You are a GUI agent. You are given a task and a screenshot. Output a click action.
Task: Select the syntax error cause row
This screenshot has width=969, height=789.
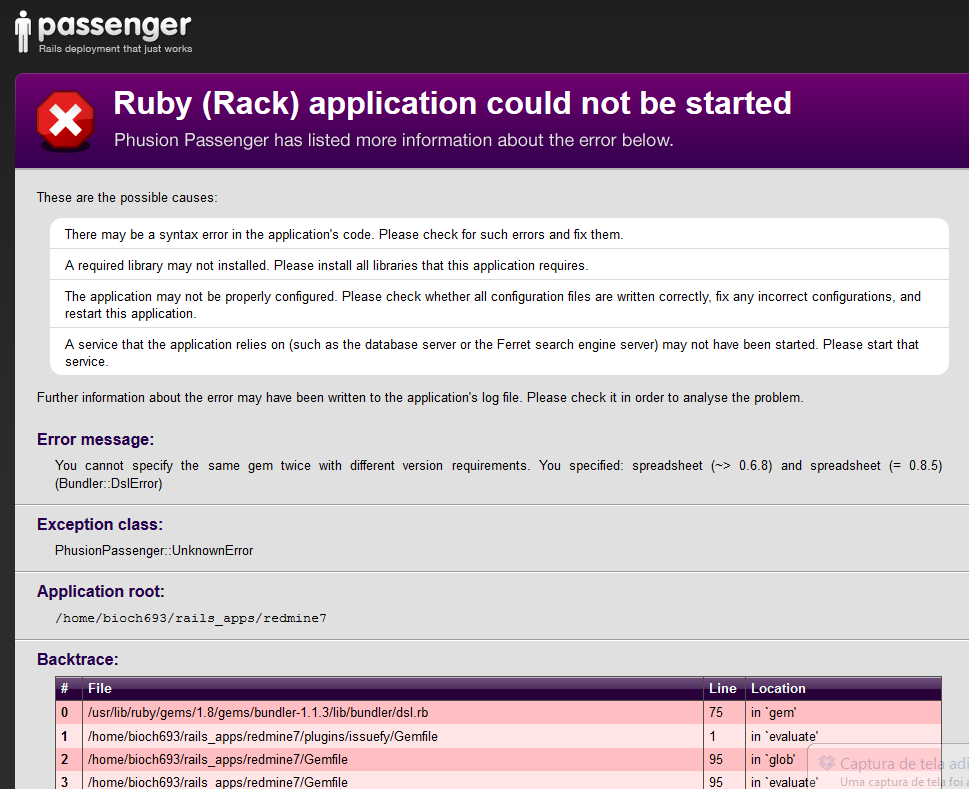pos(499,234)
